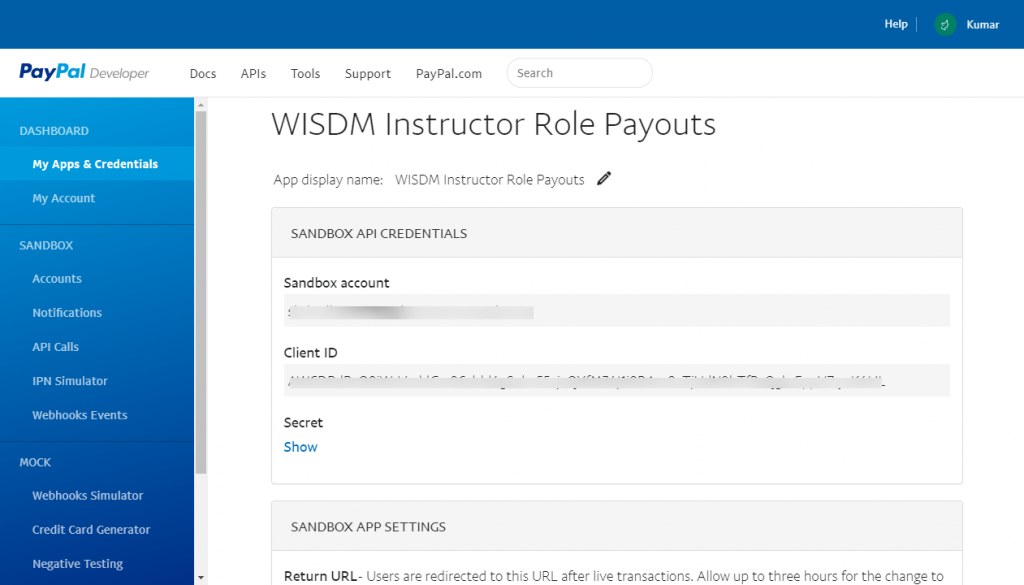Open Webhooks Simulator under Mock
The width and height of the screenshot is (1024, 585).
coord(88,496)
